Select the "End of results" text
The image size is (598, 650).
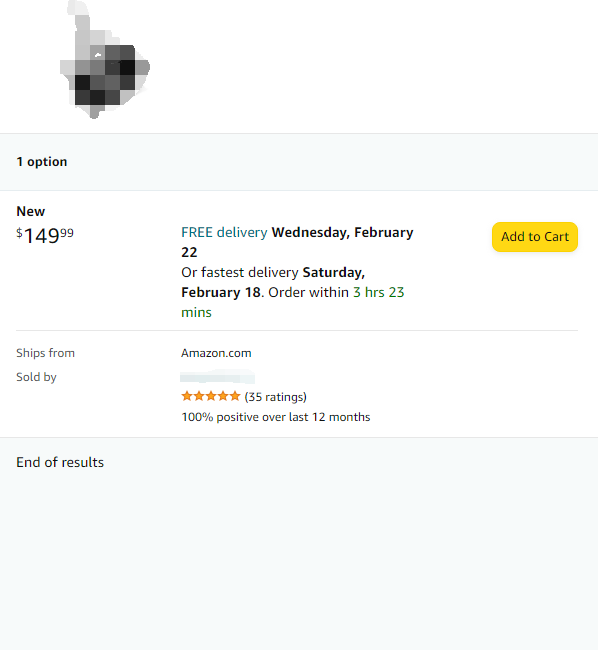60,462
